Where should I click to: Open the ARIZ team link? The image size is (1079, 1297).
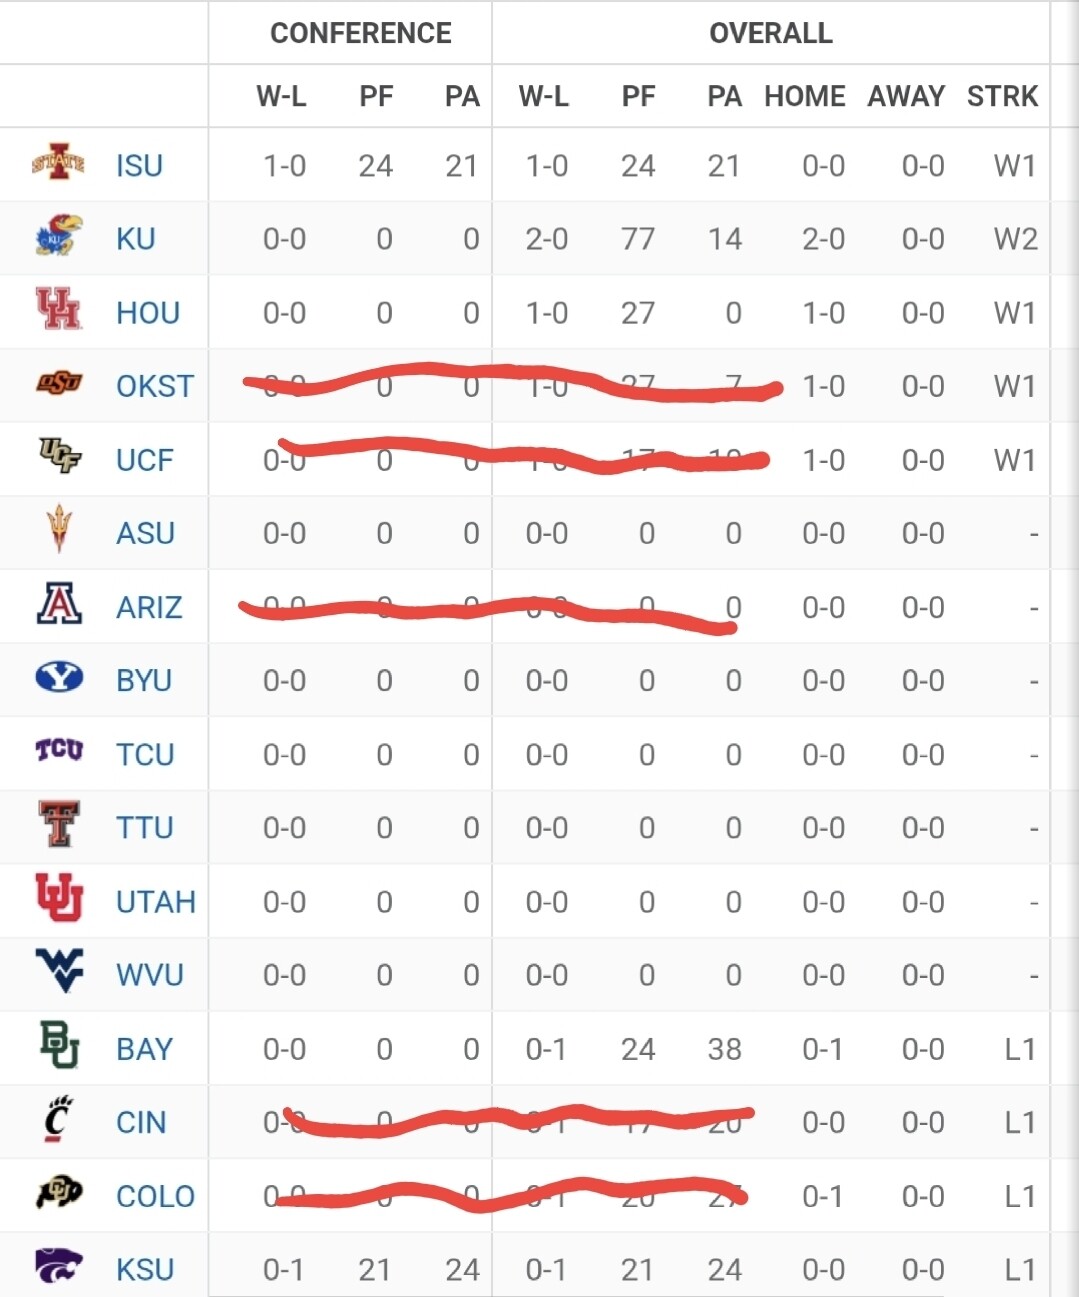point(149,608)
